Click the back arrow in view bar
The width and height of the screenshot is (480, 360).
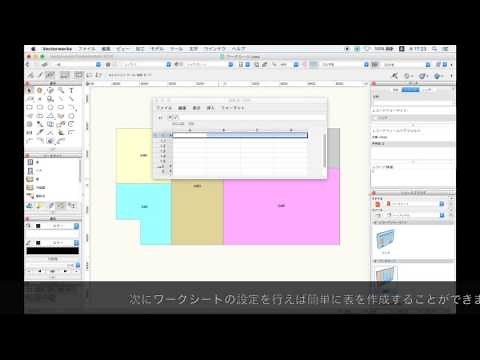[28, 65]
